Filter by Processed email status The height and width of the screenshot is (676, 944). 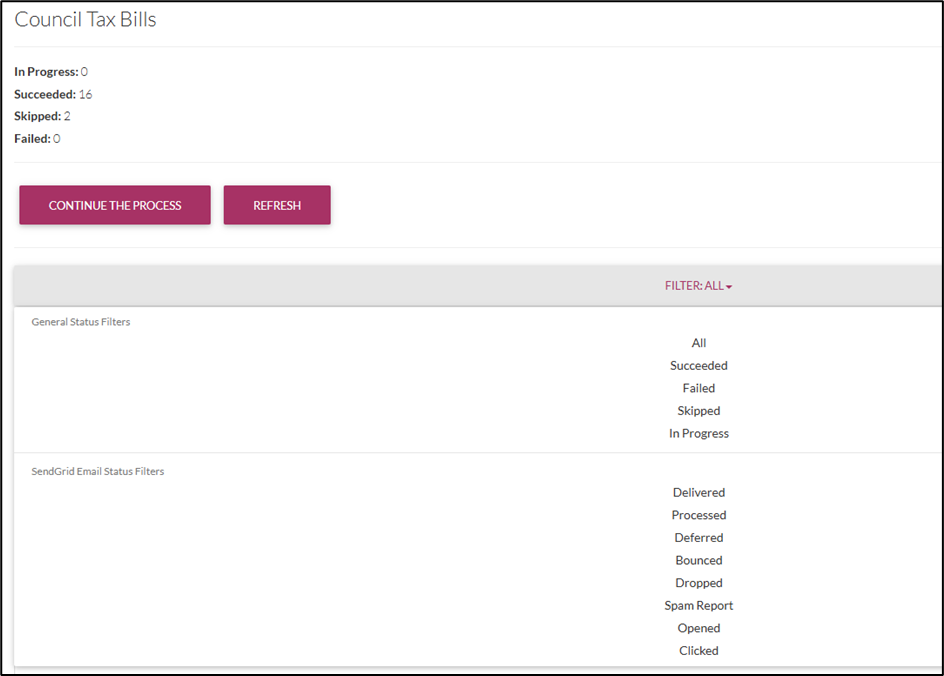(x=698, y=515)
